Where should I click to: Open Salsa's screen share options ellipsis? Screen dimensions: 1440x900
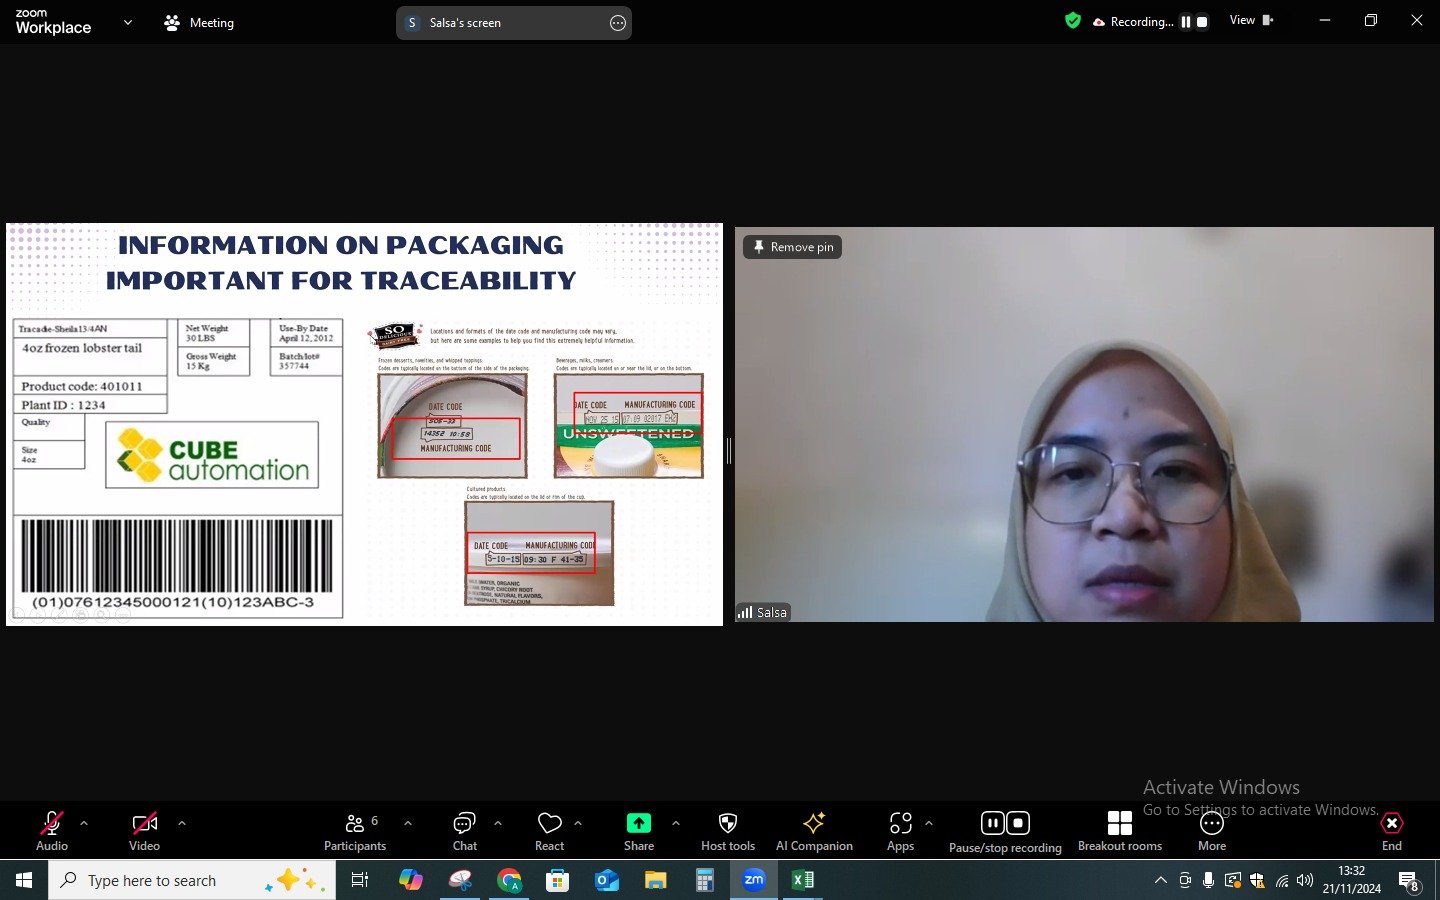point(618,23)
